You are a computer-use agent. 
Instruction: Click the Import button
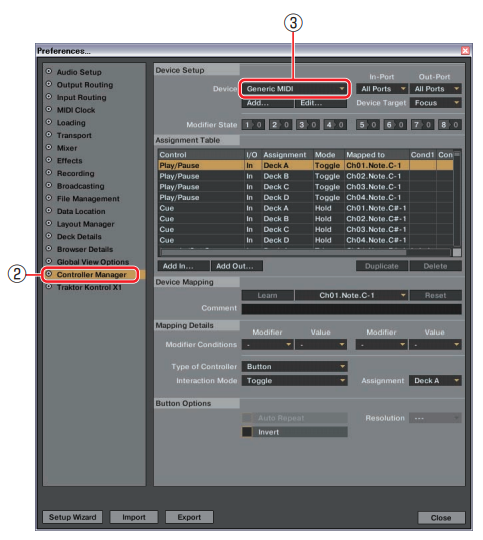tap(134, 517)
